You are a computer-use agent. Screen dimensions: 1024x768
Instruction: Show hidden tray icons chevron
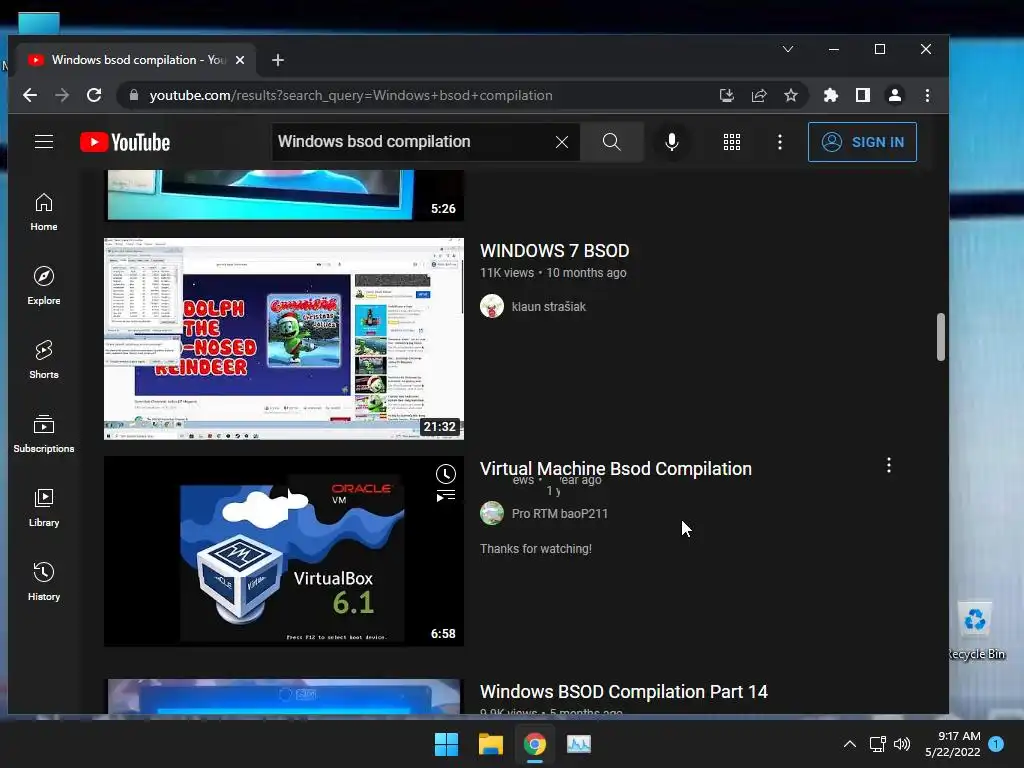tap(850, 744)
